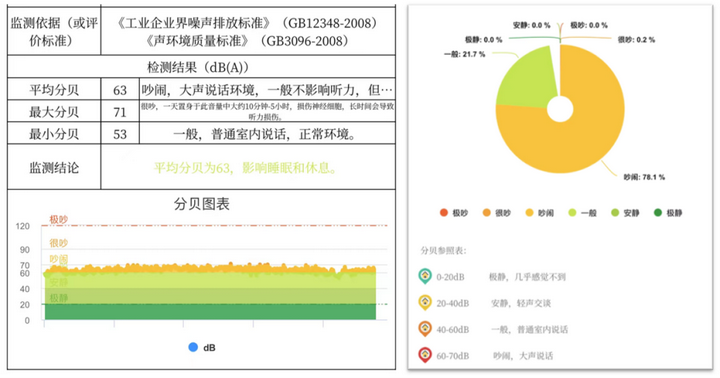Click the 一般，普通室内说话，正常环境 description
This screenshot has height=378, width=720.
pyautogui.click(x=265, y=134)
